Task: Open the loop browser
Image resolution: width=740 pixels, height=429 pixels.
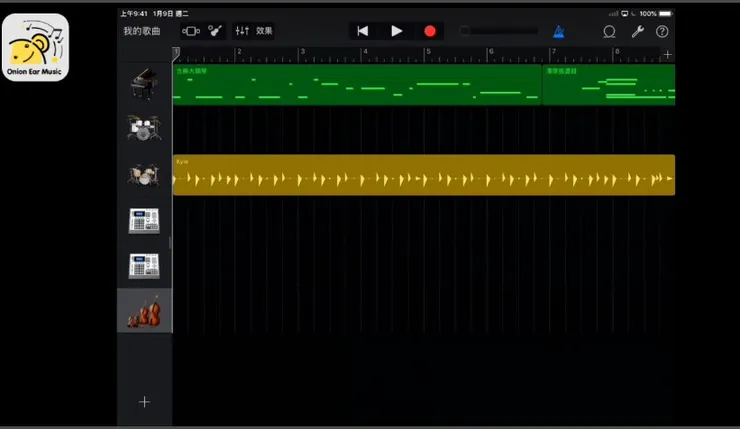Action: (x=609, y=31)
